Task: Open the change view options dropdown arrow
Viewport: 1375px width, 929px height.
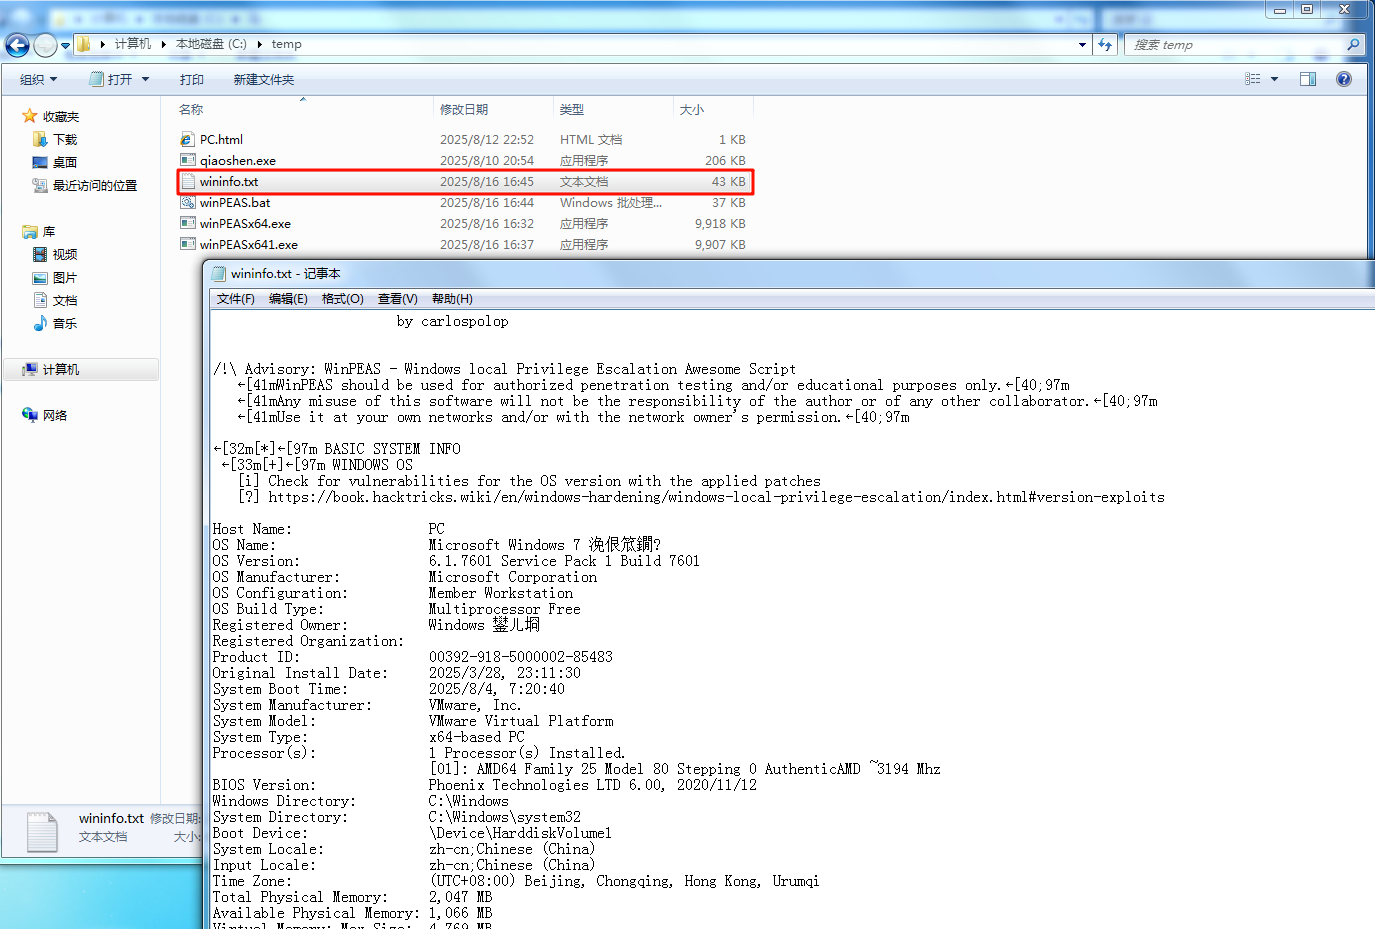Action: (x=1274, y=79)
